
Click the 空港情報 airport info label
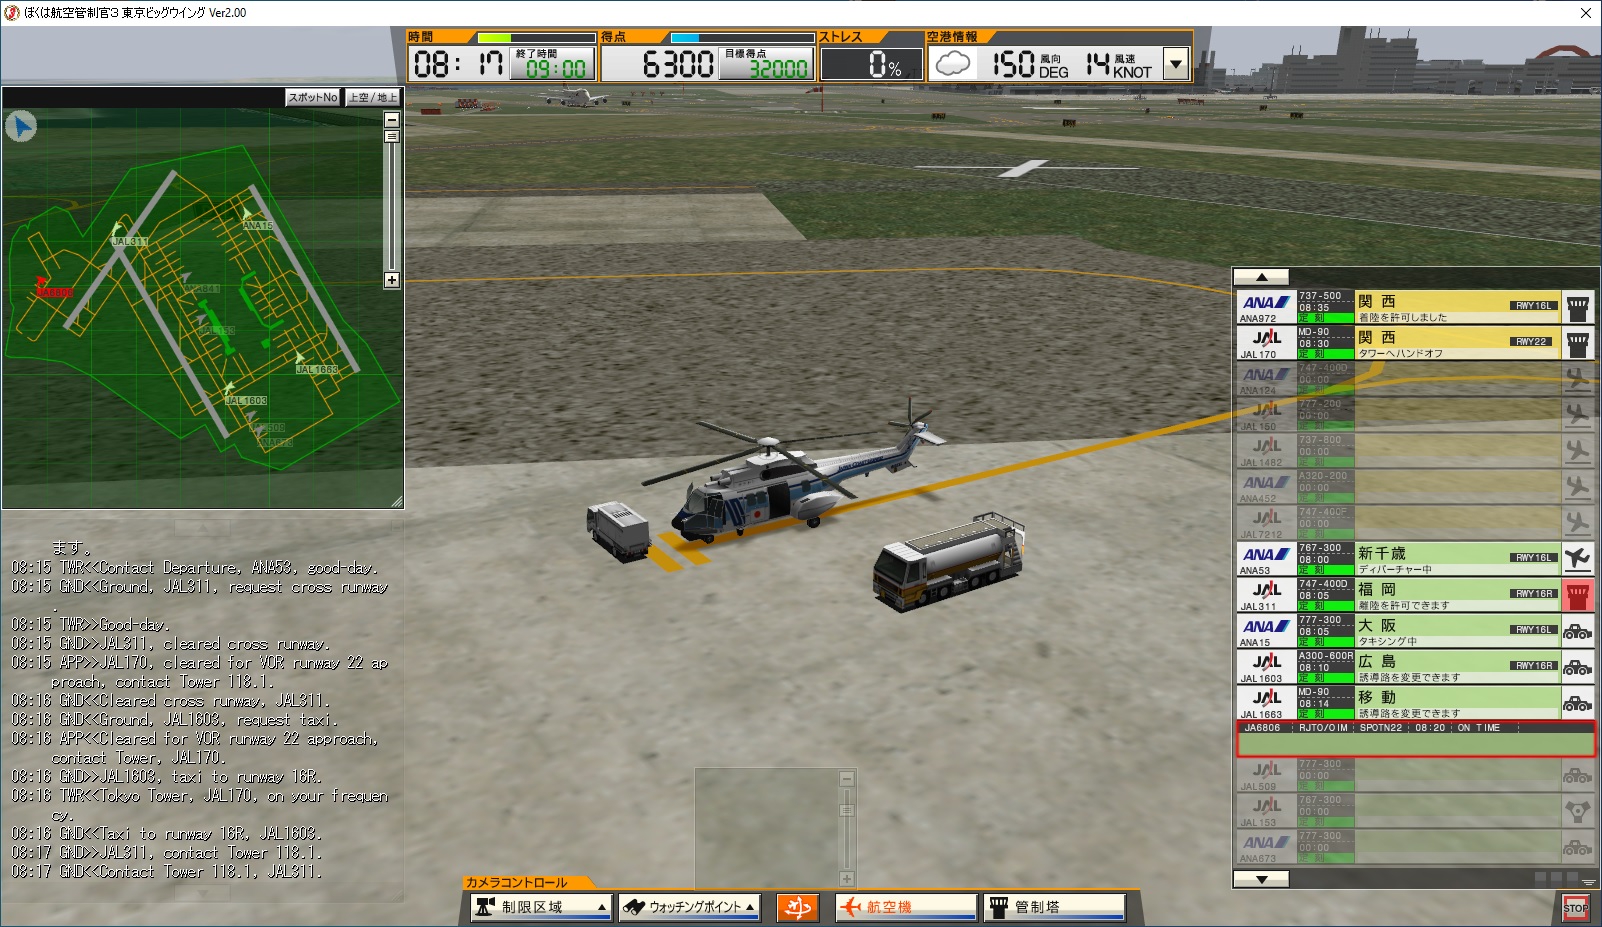[x=952, y=37]
